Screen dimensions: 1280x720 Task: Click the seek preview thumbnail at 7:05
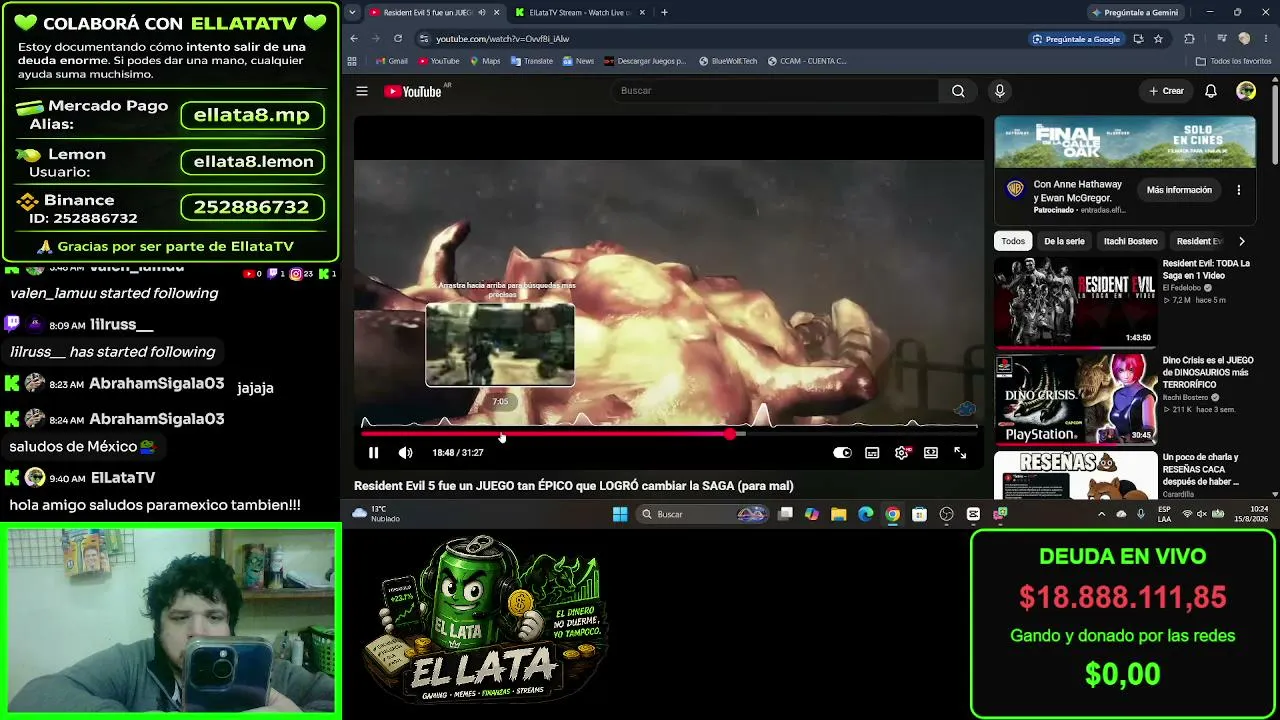(500, 345)
